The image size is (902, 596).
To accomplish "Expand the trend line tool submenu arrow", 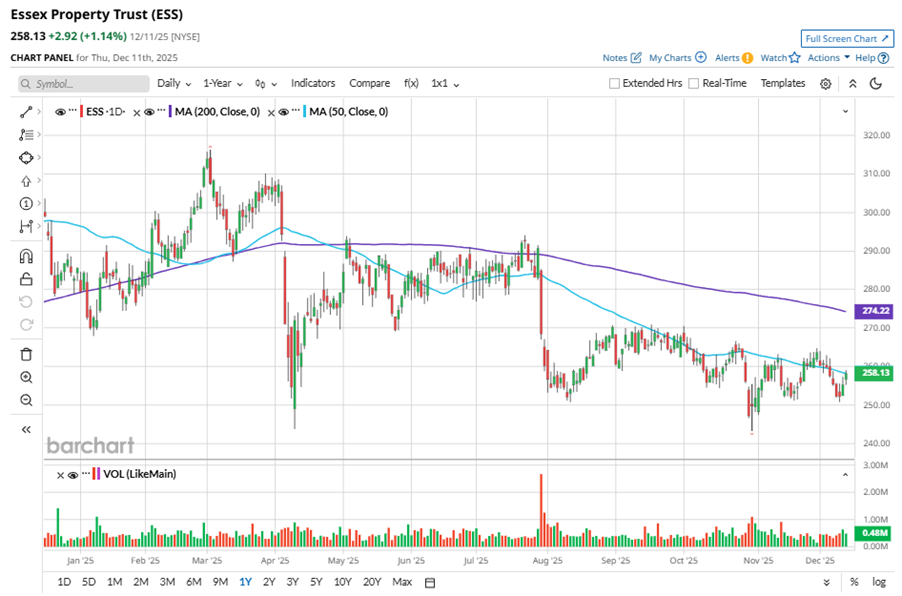I will tap(39, 112).
